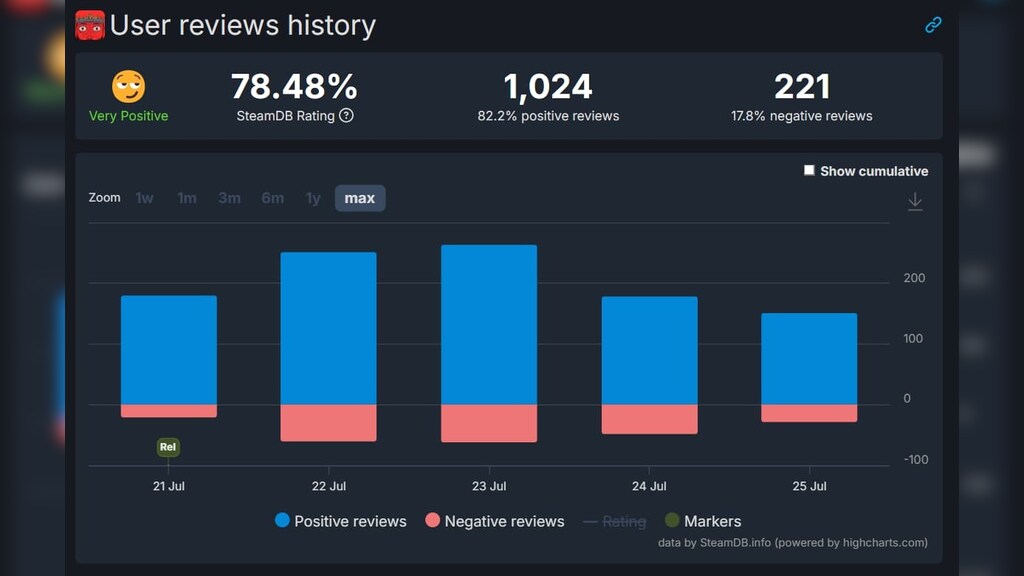This screenshot has height=576, width=1024.
Task: Select the 1m zoom range
Action: click(187, 198)
